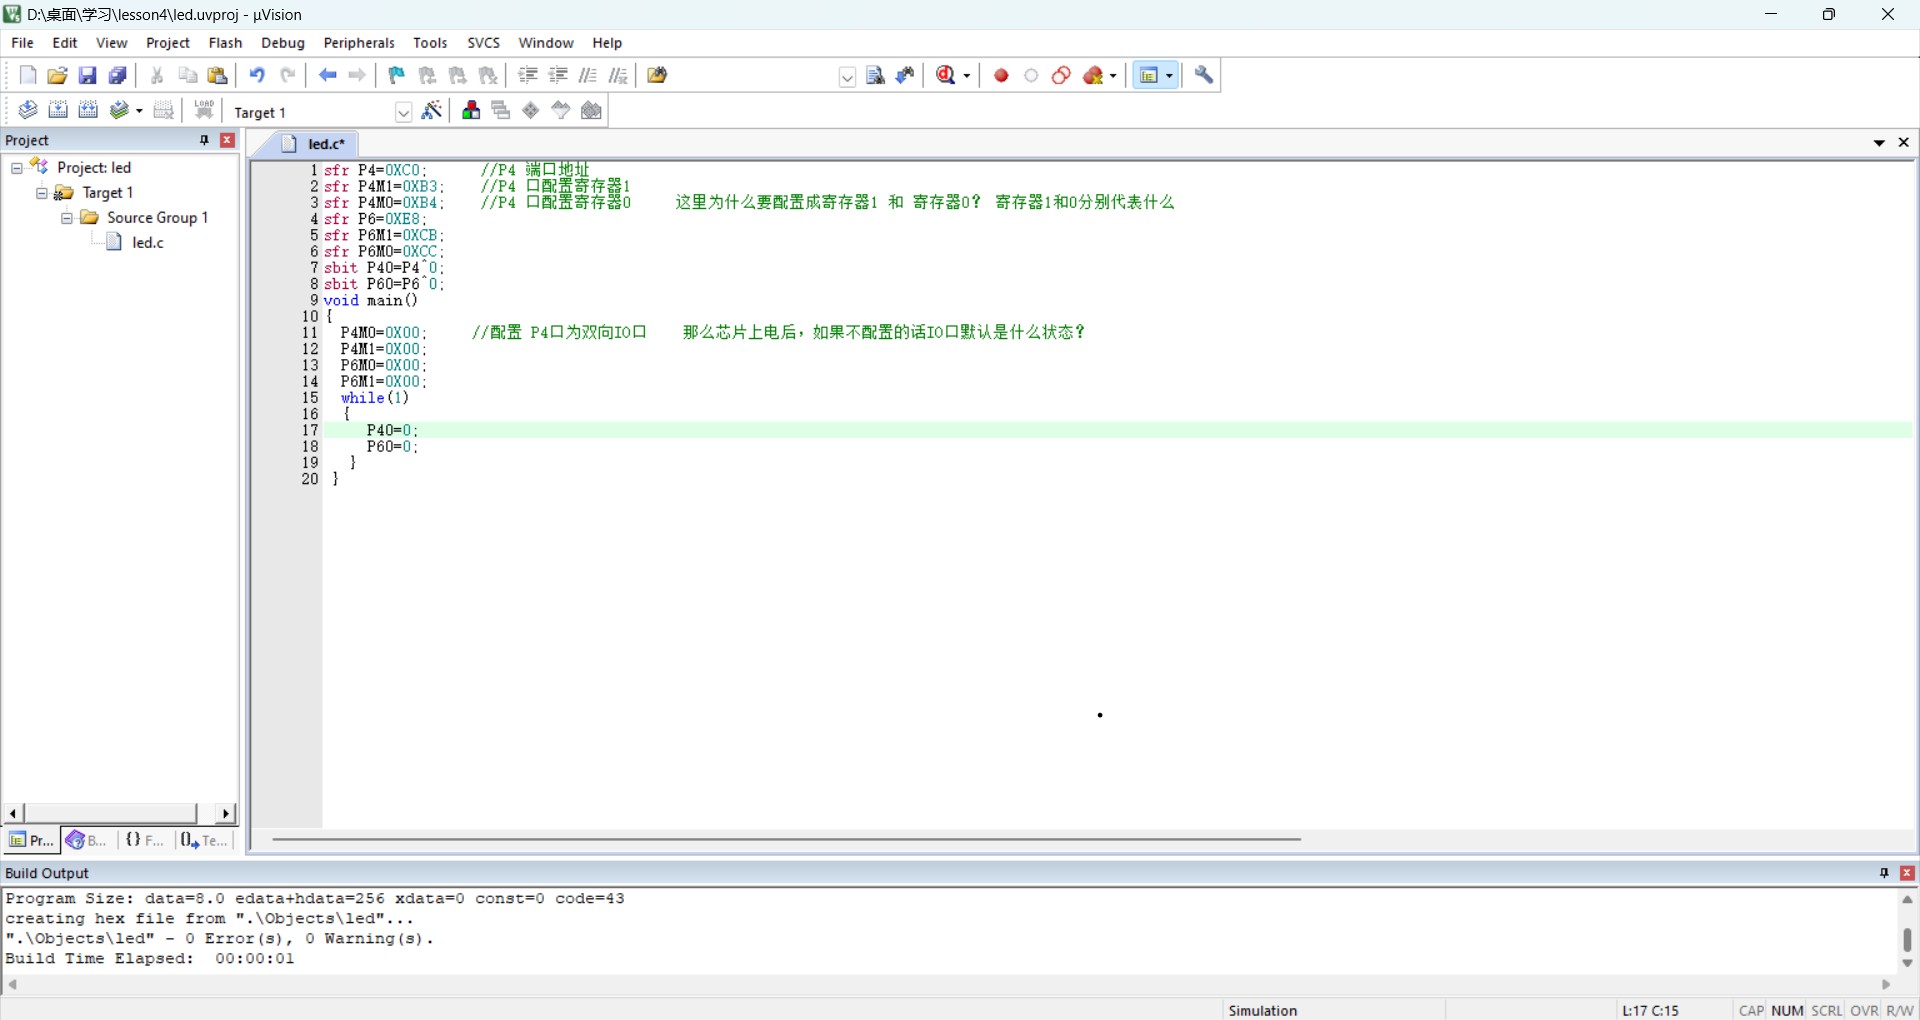Copy selection using the toolbar copy icon
Image resolution: width=1920 pixels, height=1020 pixels.
tap(187, 75)
